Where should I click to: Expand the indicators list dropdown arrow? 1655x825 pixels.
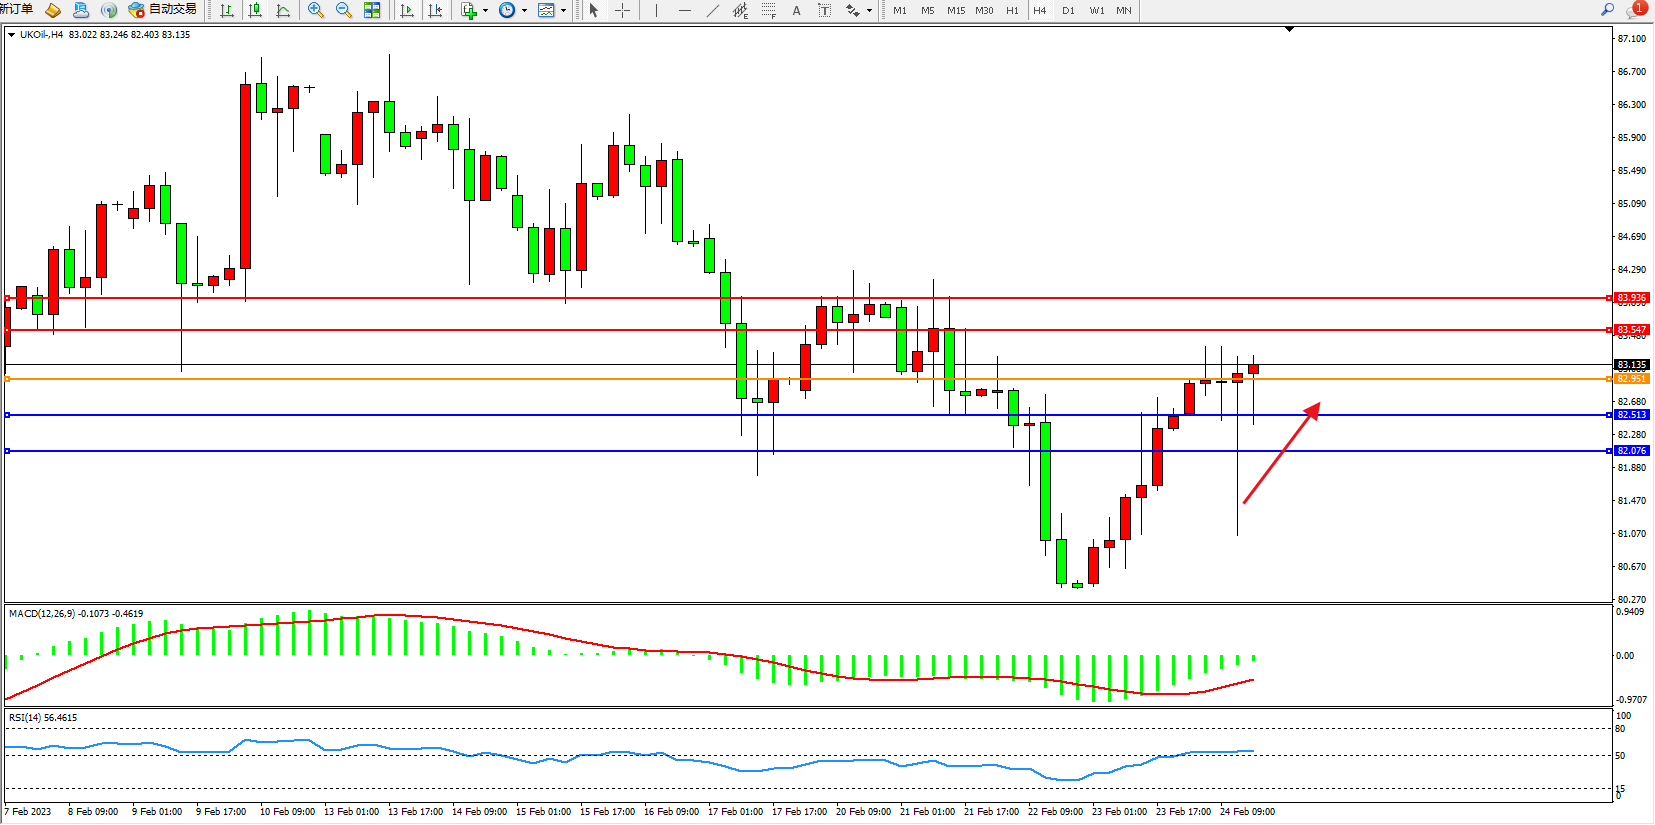click(486, 11)
